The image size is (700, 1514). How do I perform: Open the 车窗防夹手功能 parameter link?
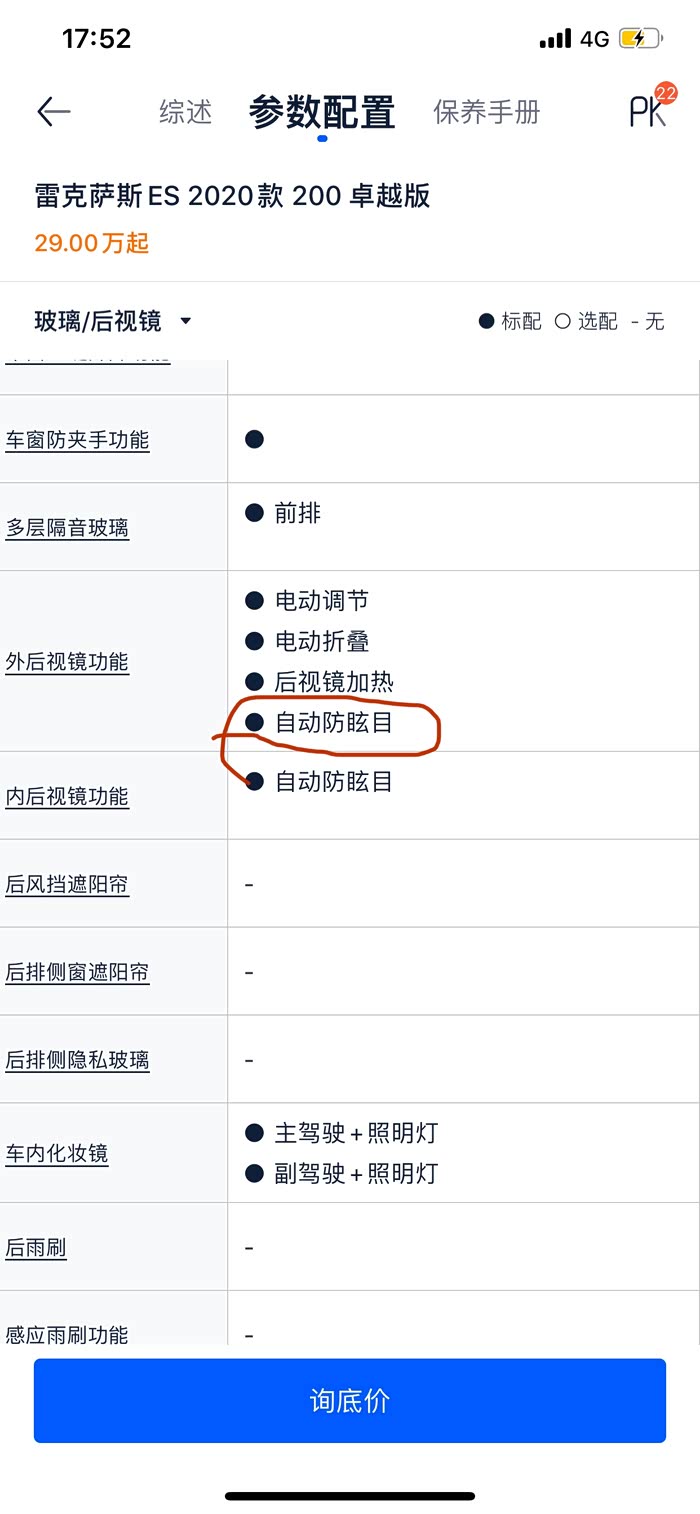(77, 440)
